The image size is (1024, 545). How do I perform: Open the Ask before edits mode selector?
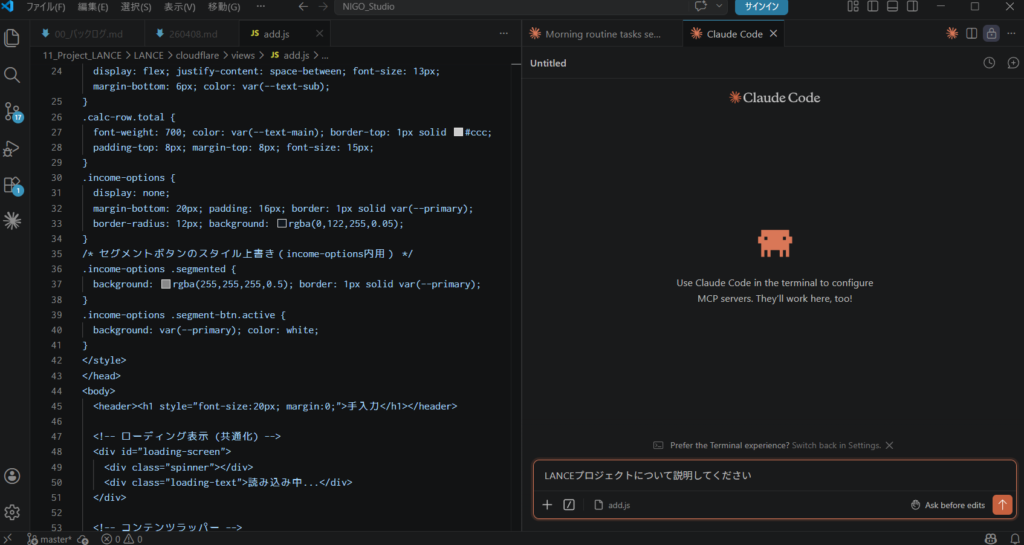pyautogui.click(x=947, y=505)
